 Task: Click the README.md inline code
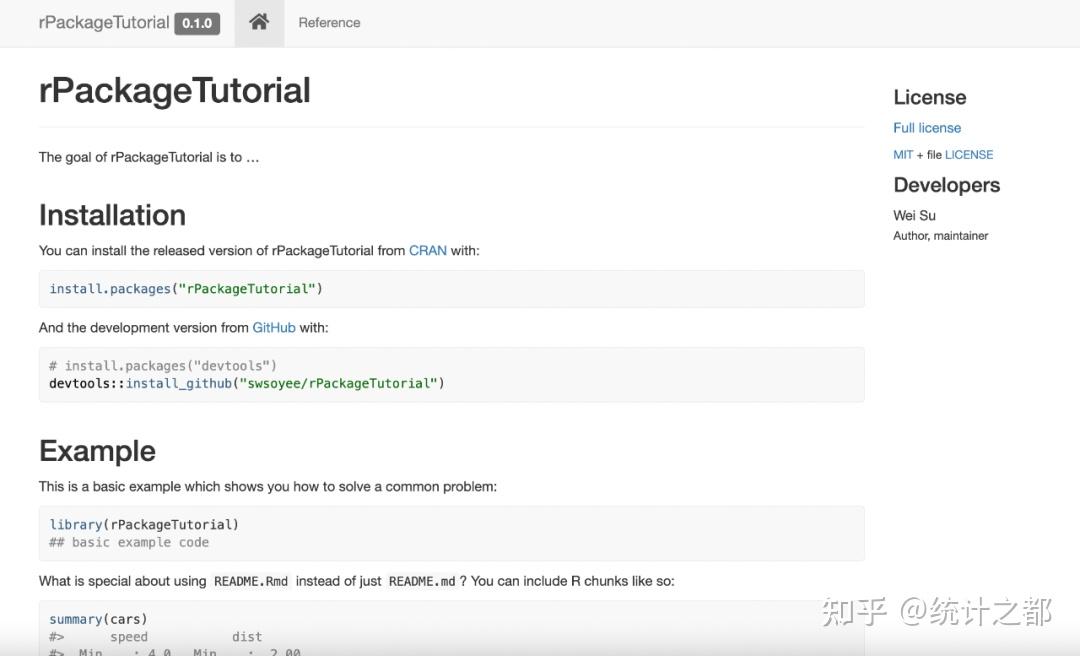[421, 581]
